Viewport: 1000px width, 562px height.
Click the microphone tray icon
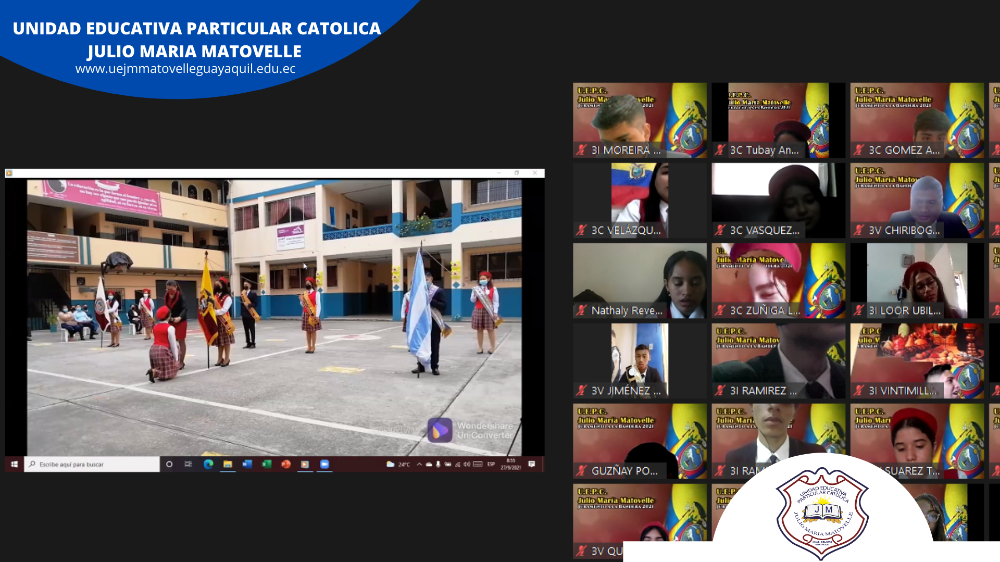coord(438,464)
